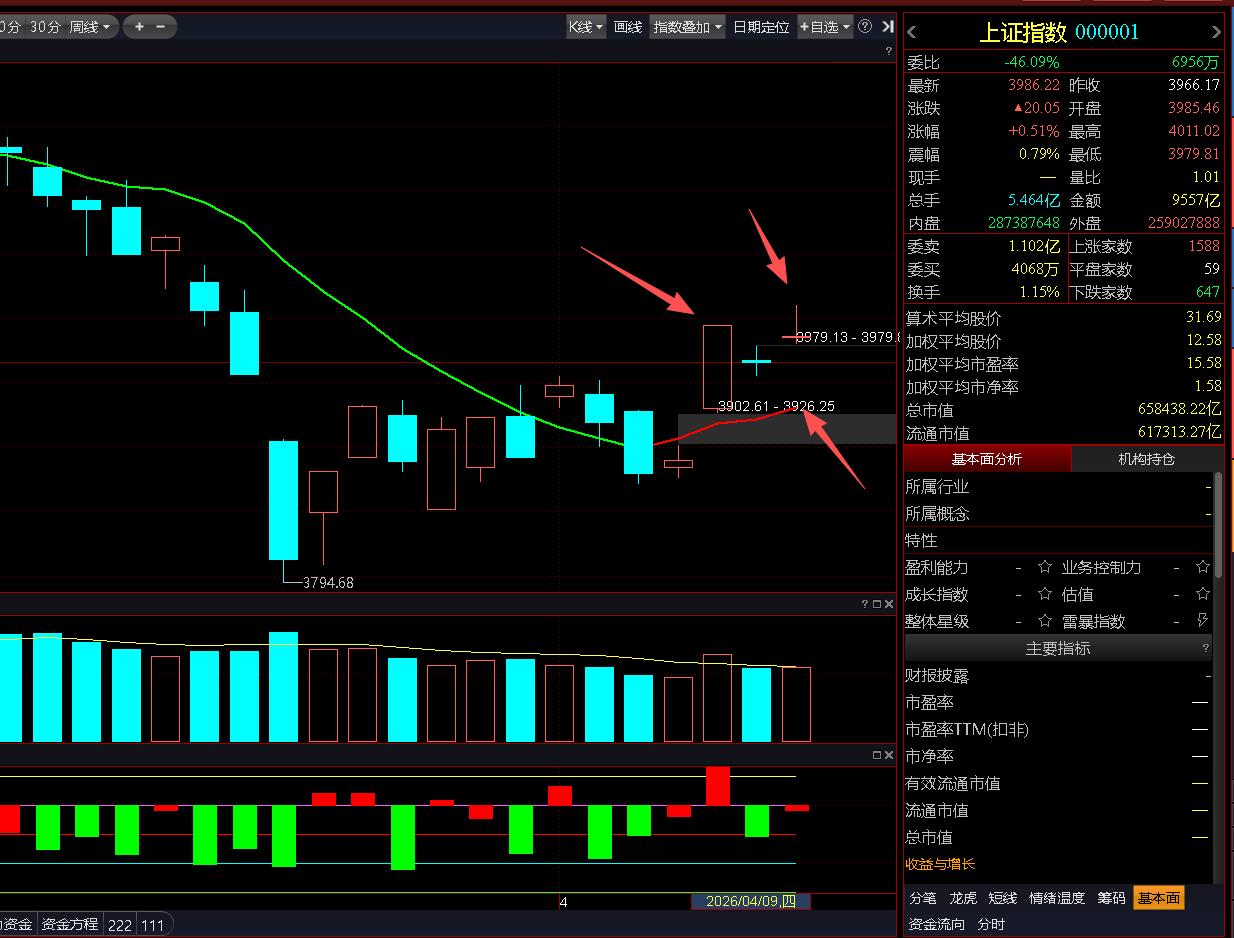The image size is (1234, 938).
Task: Click the lightning icon beside 雷暴指数
Action: pos(1202,621)
